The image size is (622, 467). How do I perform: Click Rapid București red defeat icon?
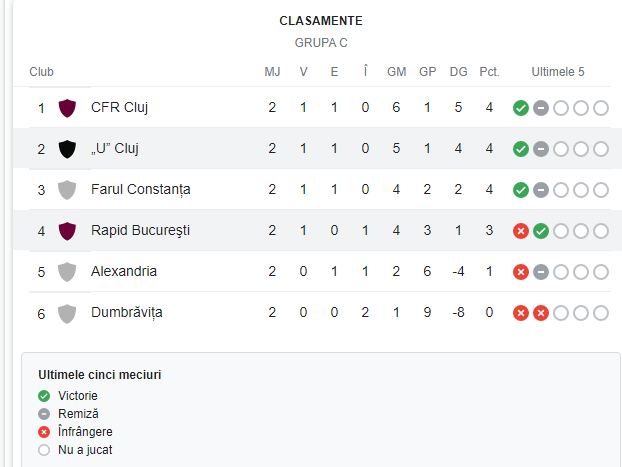(x=521, y=231)
